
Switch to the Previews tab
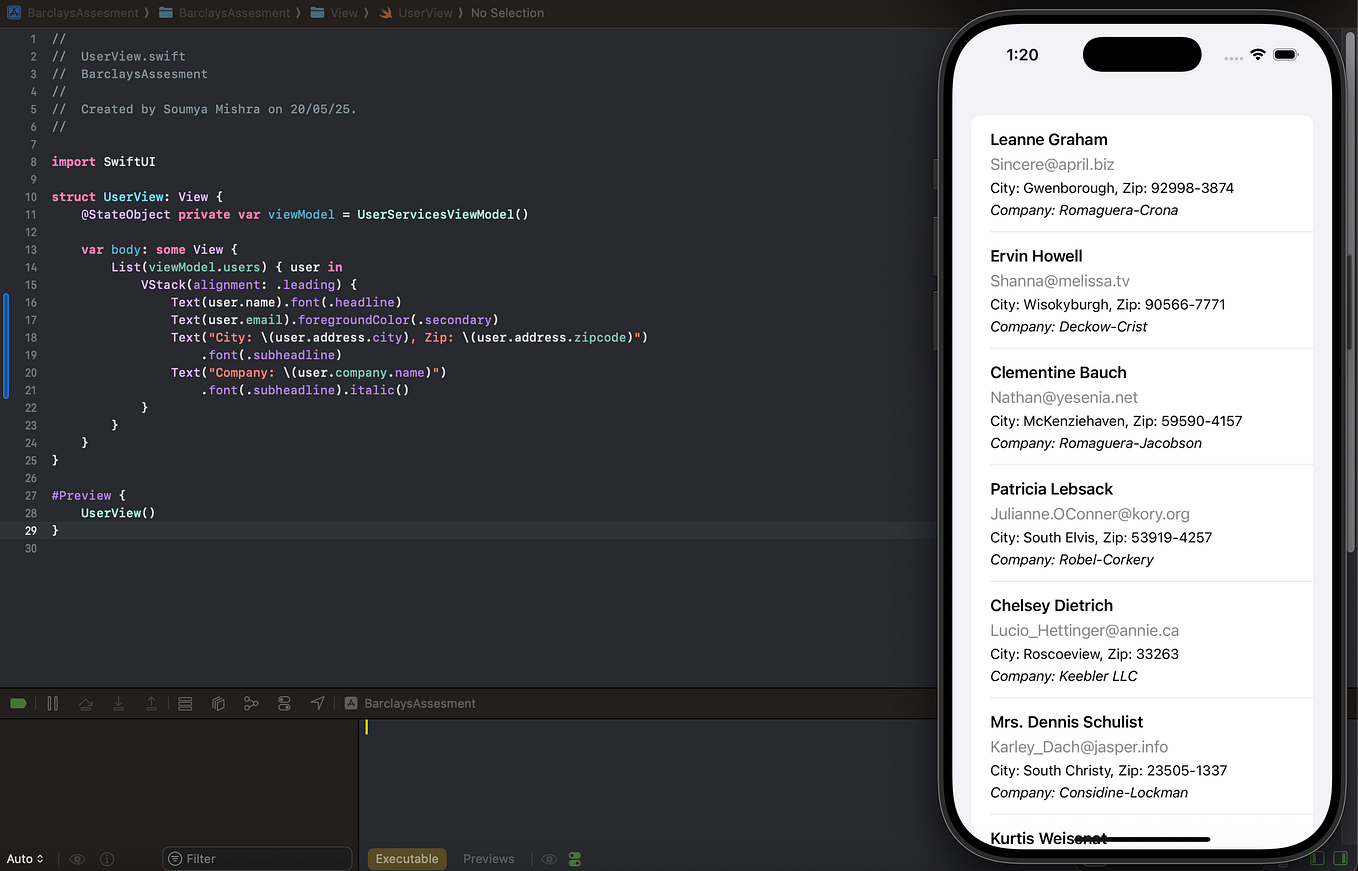(x=488, y=859)
